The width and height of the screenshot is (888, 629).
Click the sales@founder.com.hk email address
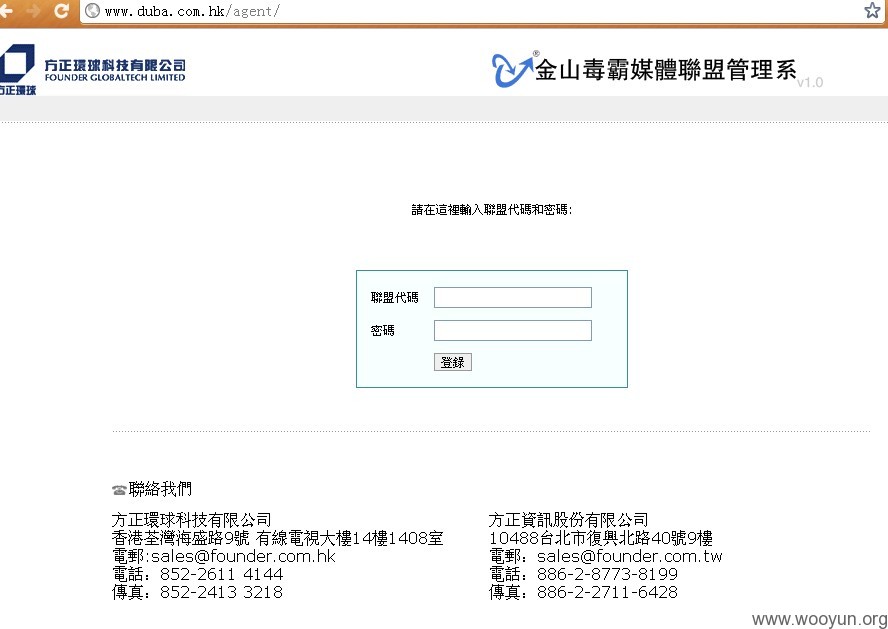244,556
